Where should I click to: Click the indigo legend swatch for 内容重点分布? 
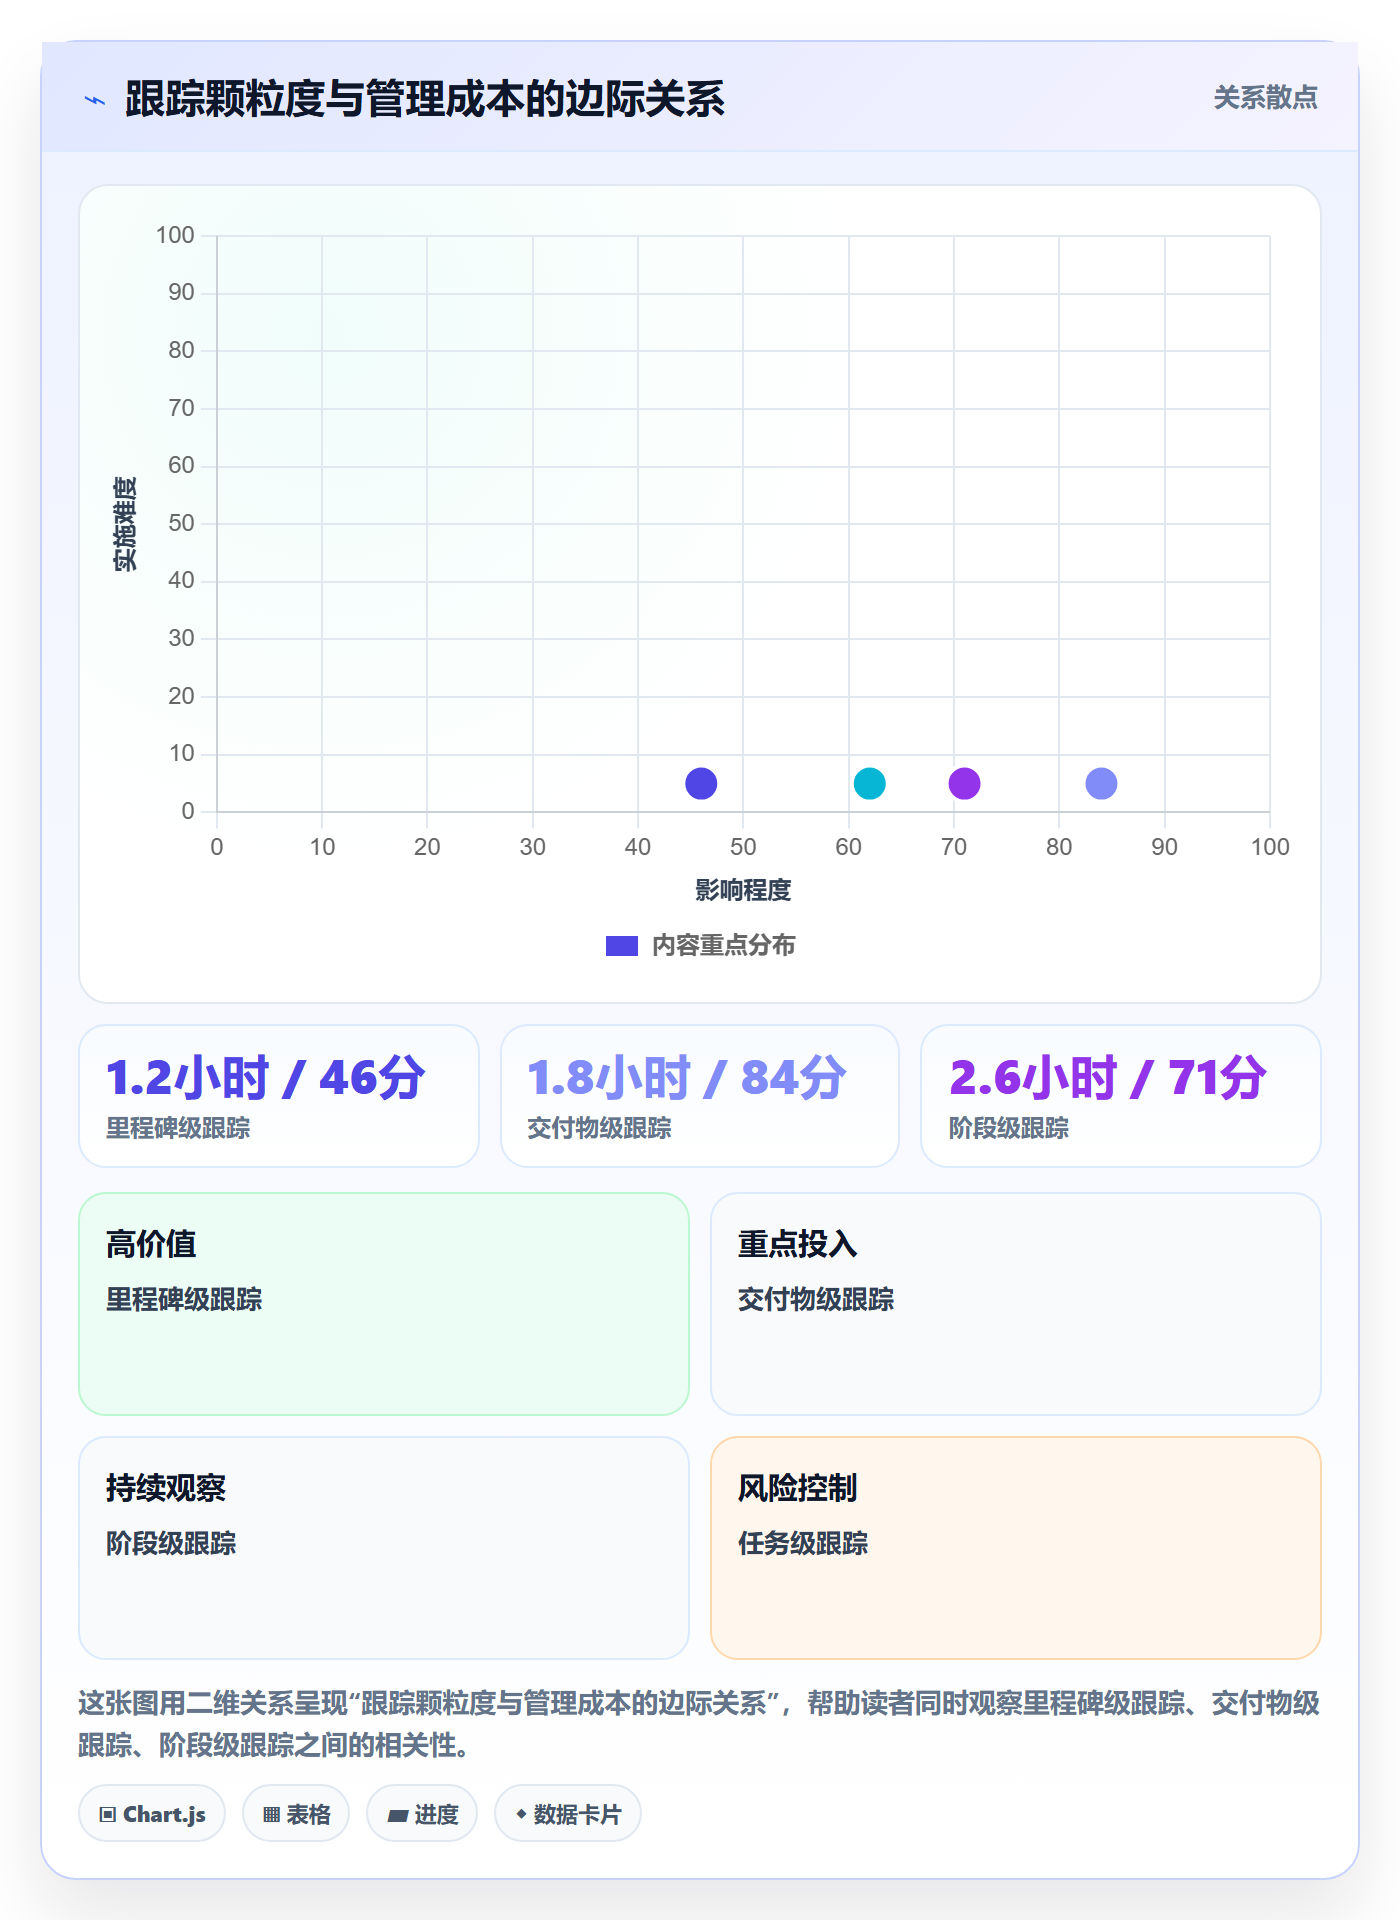coord(622,946)
